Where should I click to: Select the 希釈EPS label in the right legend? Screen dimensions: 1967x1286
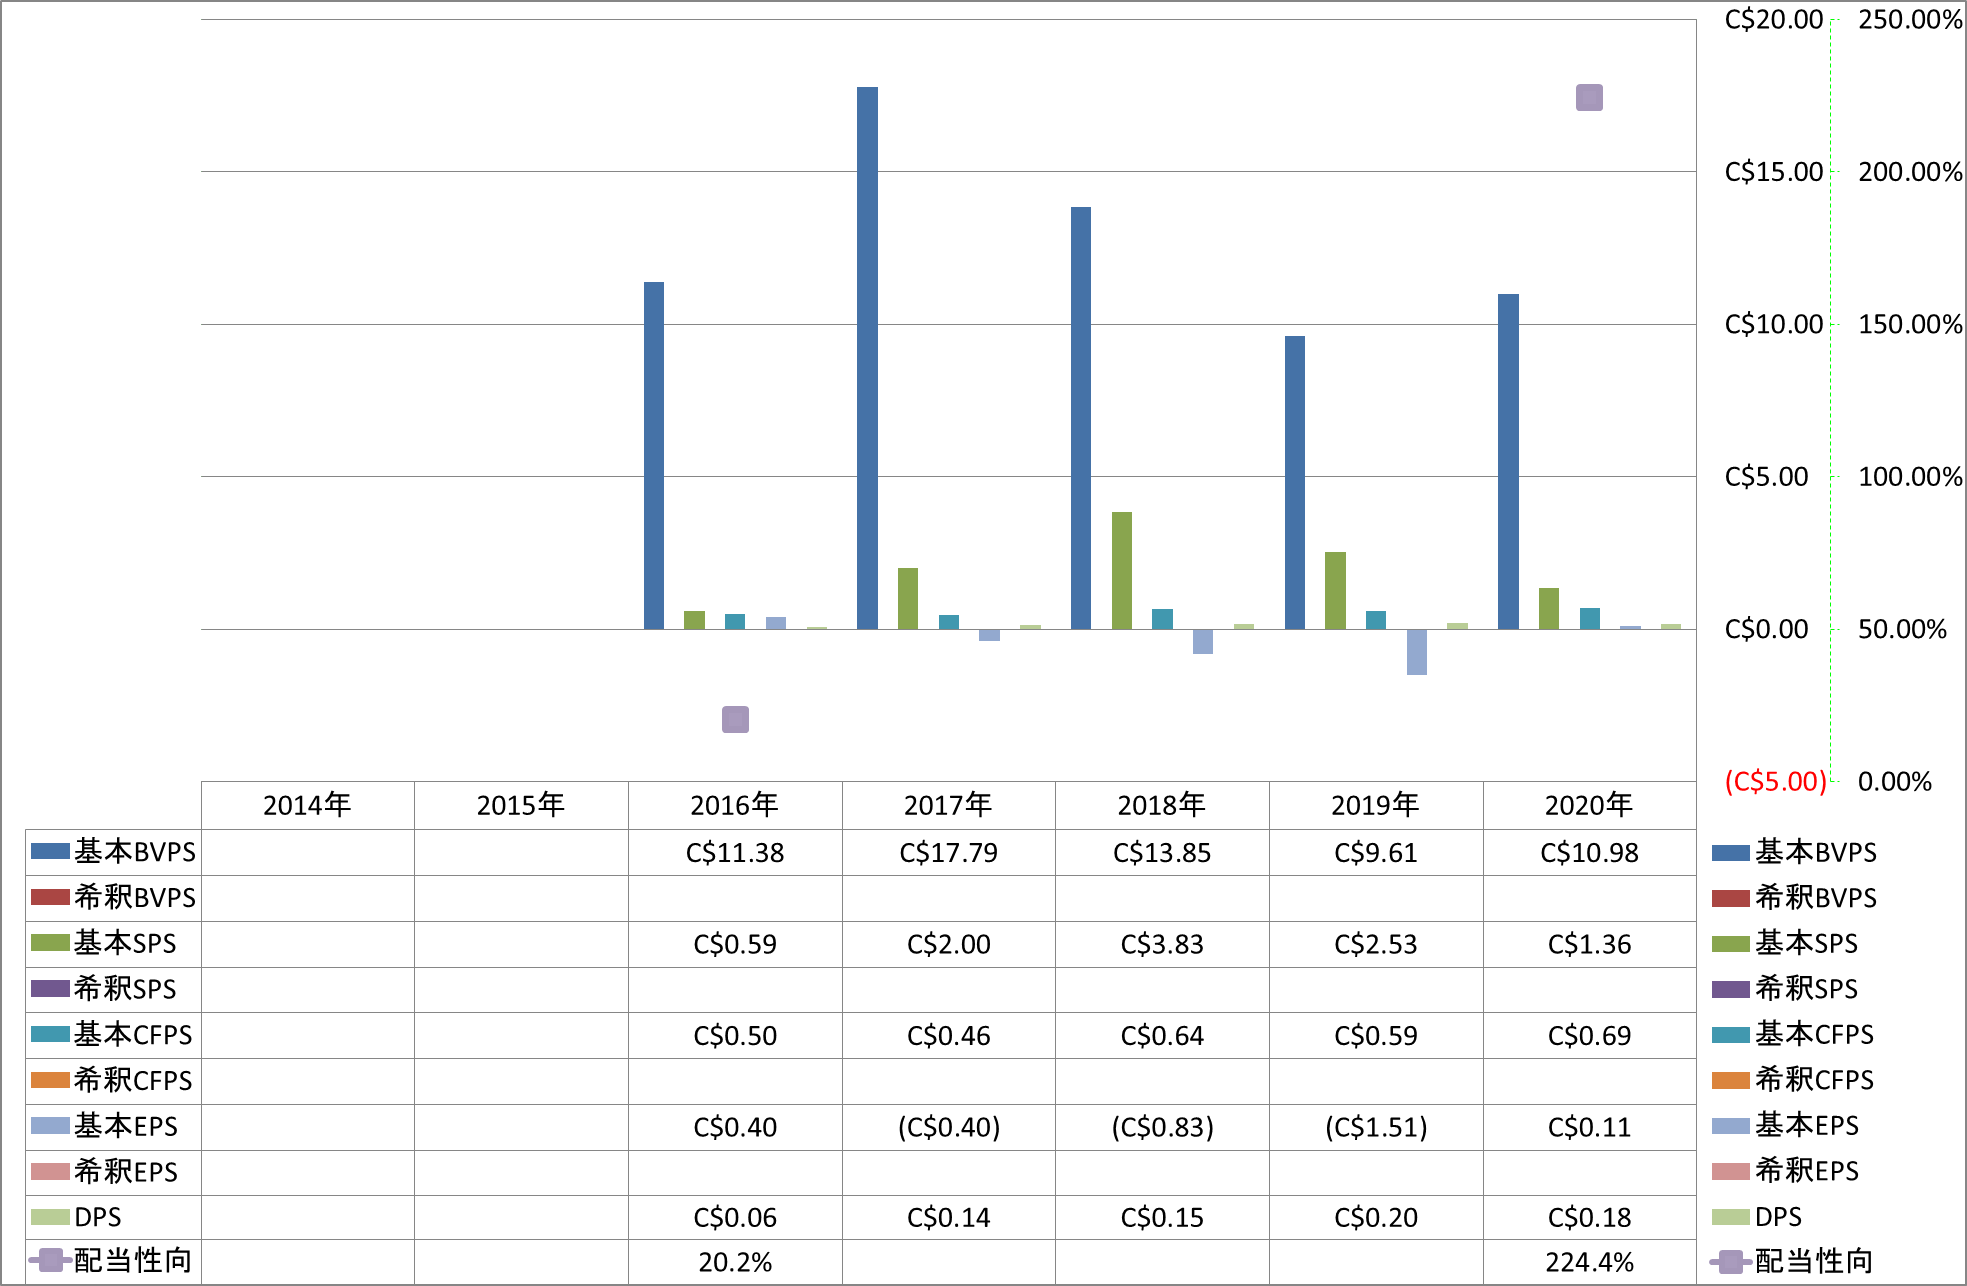(x=1807, y=1170)
